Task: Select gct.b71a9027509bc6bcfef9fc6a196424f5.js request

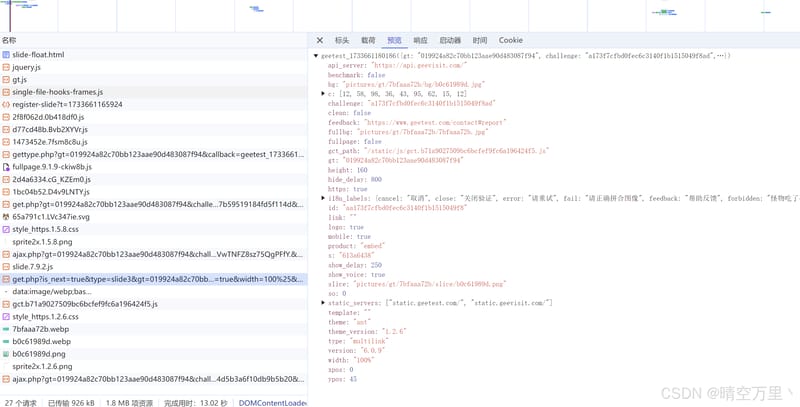Action: click(x=154, y=304)
